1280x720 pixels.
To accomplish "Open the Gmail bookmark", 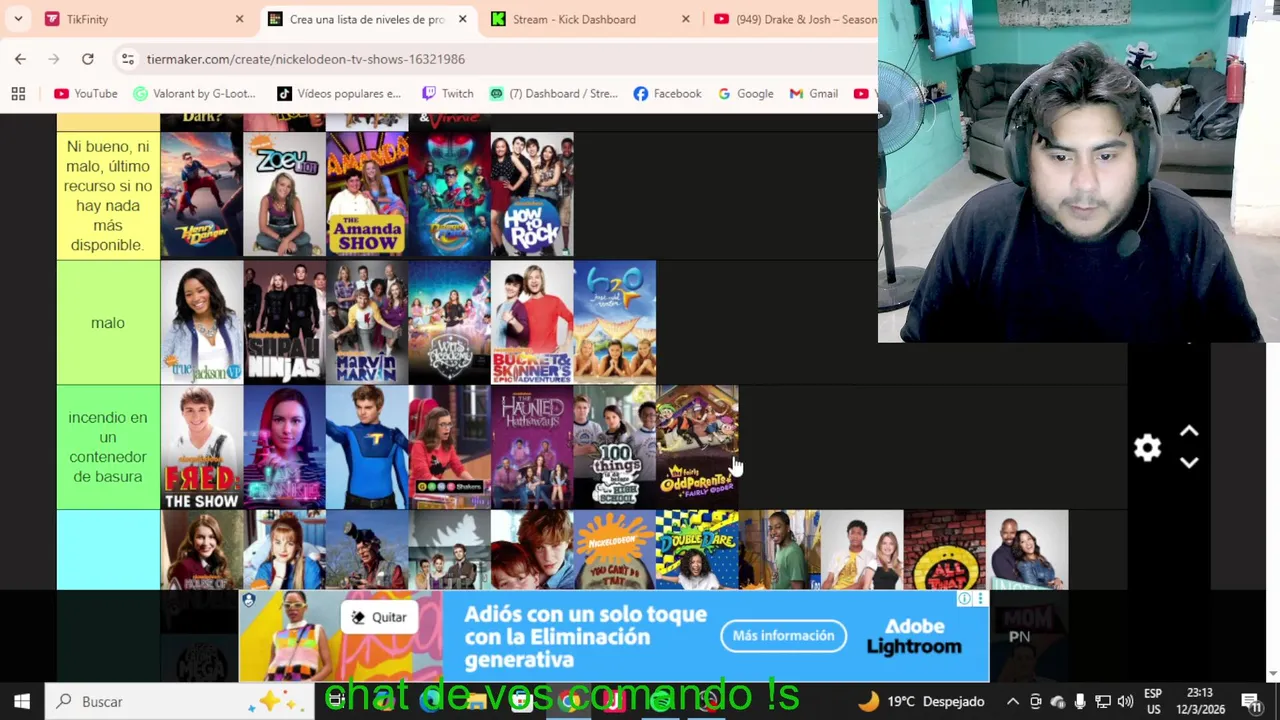I will 814,93.
